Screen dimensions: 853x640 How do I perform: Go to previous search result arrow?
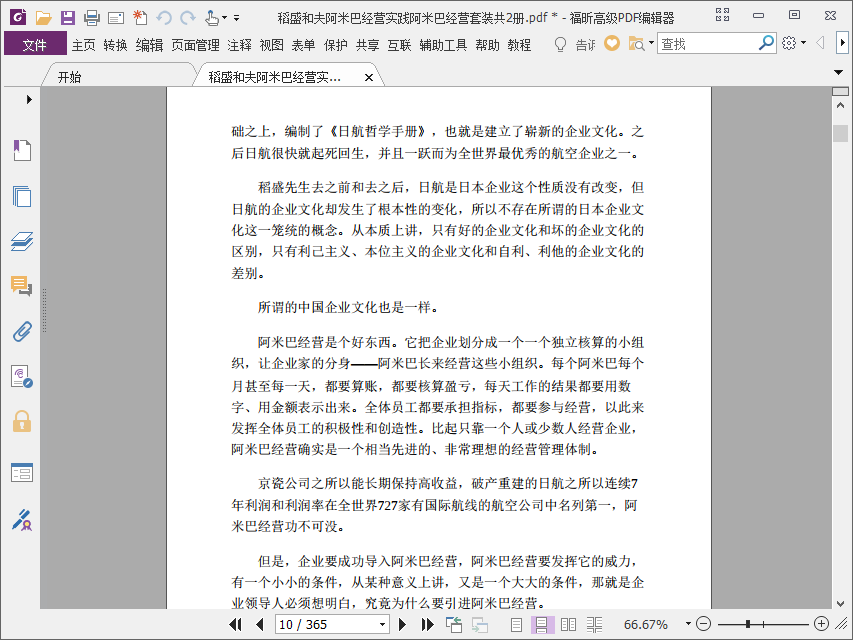(x=820, y=42)
